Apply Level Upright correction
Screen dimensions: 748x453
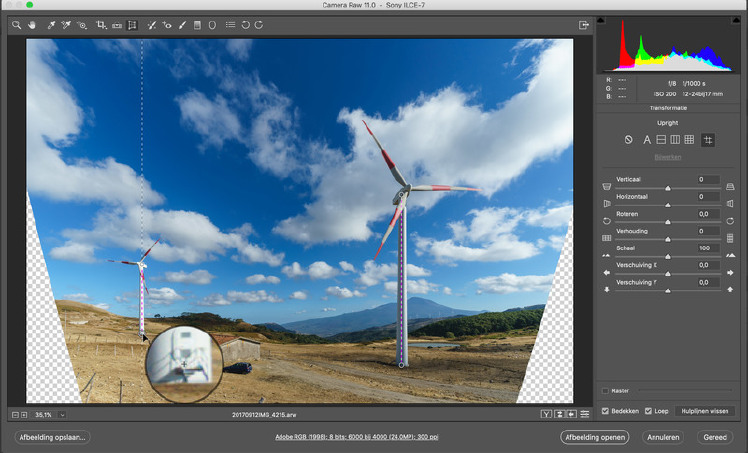point(661,140)
